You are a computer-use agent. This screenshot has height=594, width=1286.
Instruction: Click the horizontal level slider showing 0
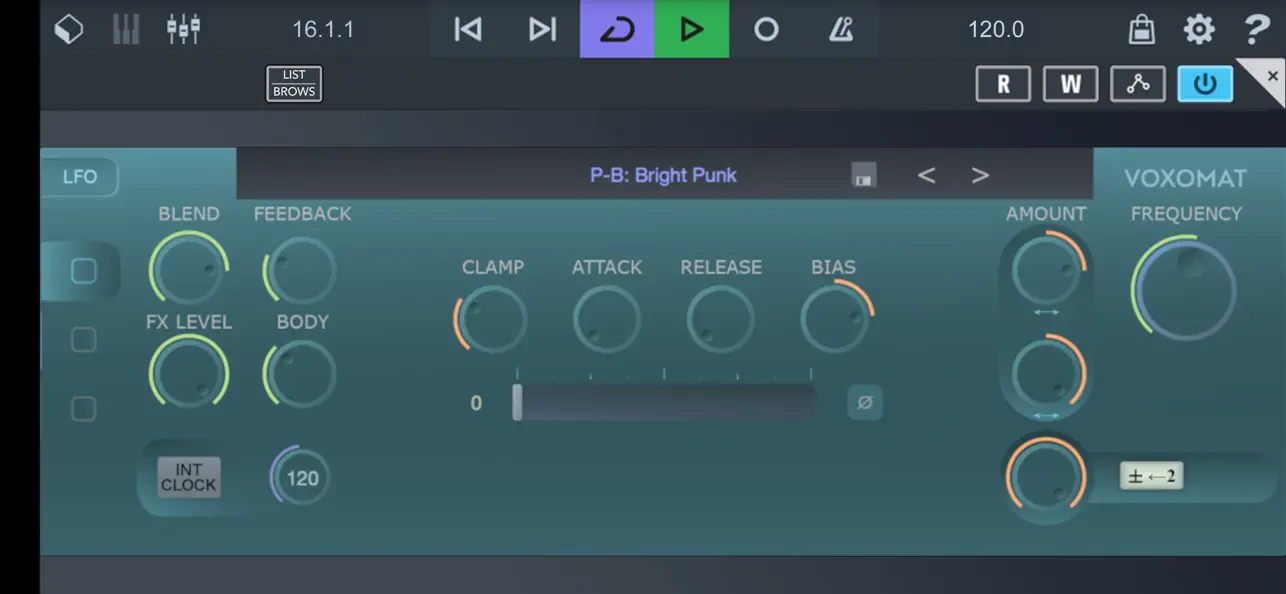tap(664, 401)
